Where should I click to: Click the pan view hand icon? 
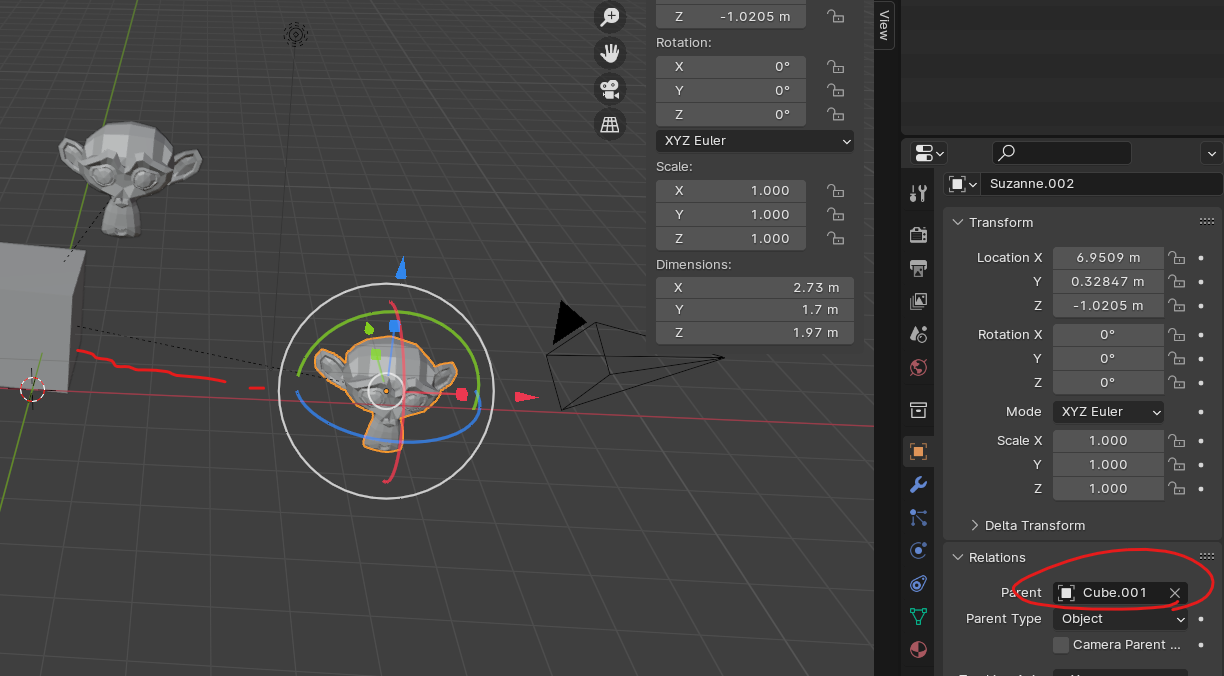tap(610, 53)
